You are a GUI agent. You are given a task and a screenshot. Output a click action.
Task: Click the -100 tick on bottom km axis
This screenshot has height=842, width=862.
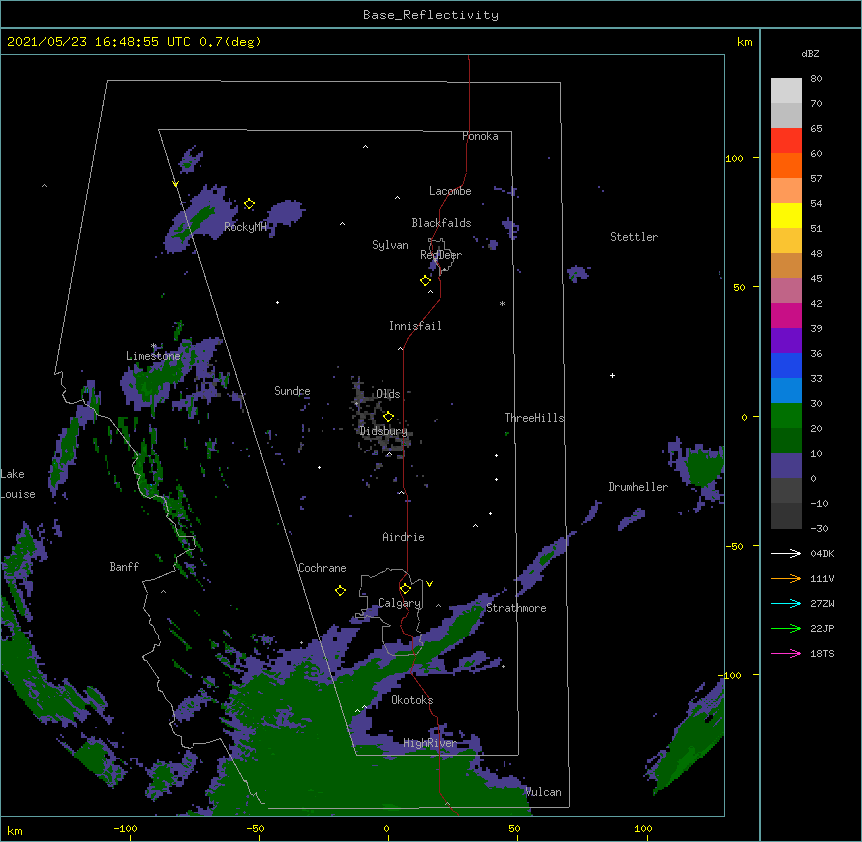125,828
